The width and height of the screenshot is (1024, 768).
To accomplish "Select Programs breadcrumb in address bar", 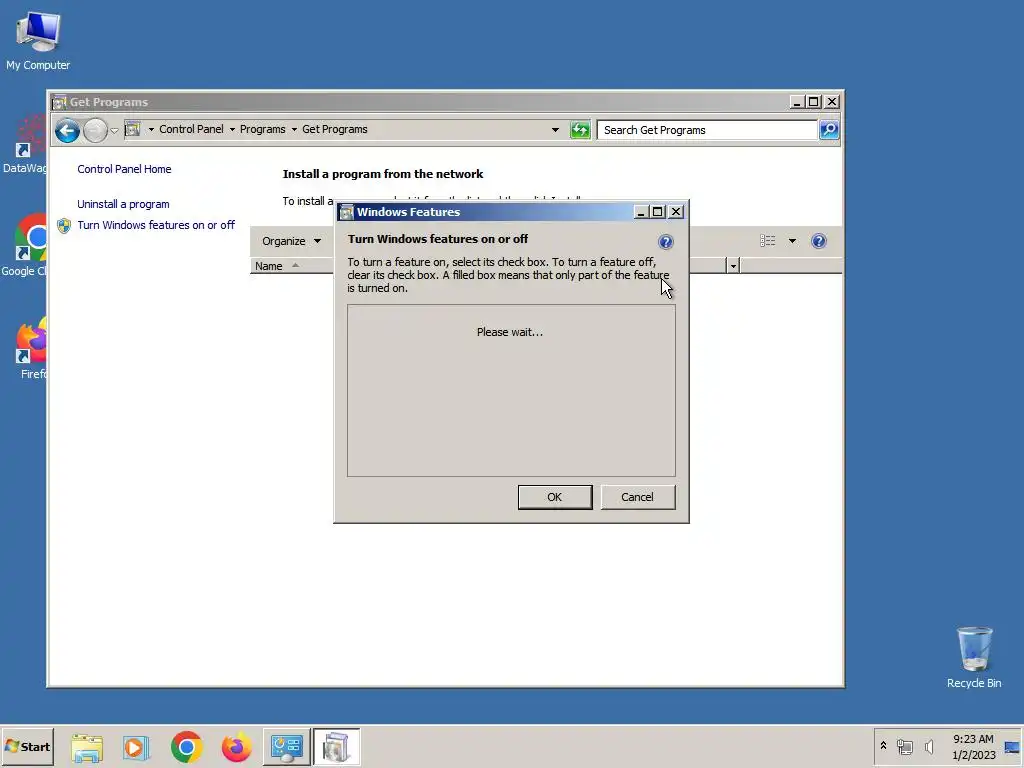I will pos(263,129).
